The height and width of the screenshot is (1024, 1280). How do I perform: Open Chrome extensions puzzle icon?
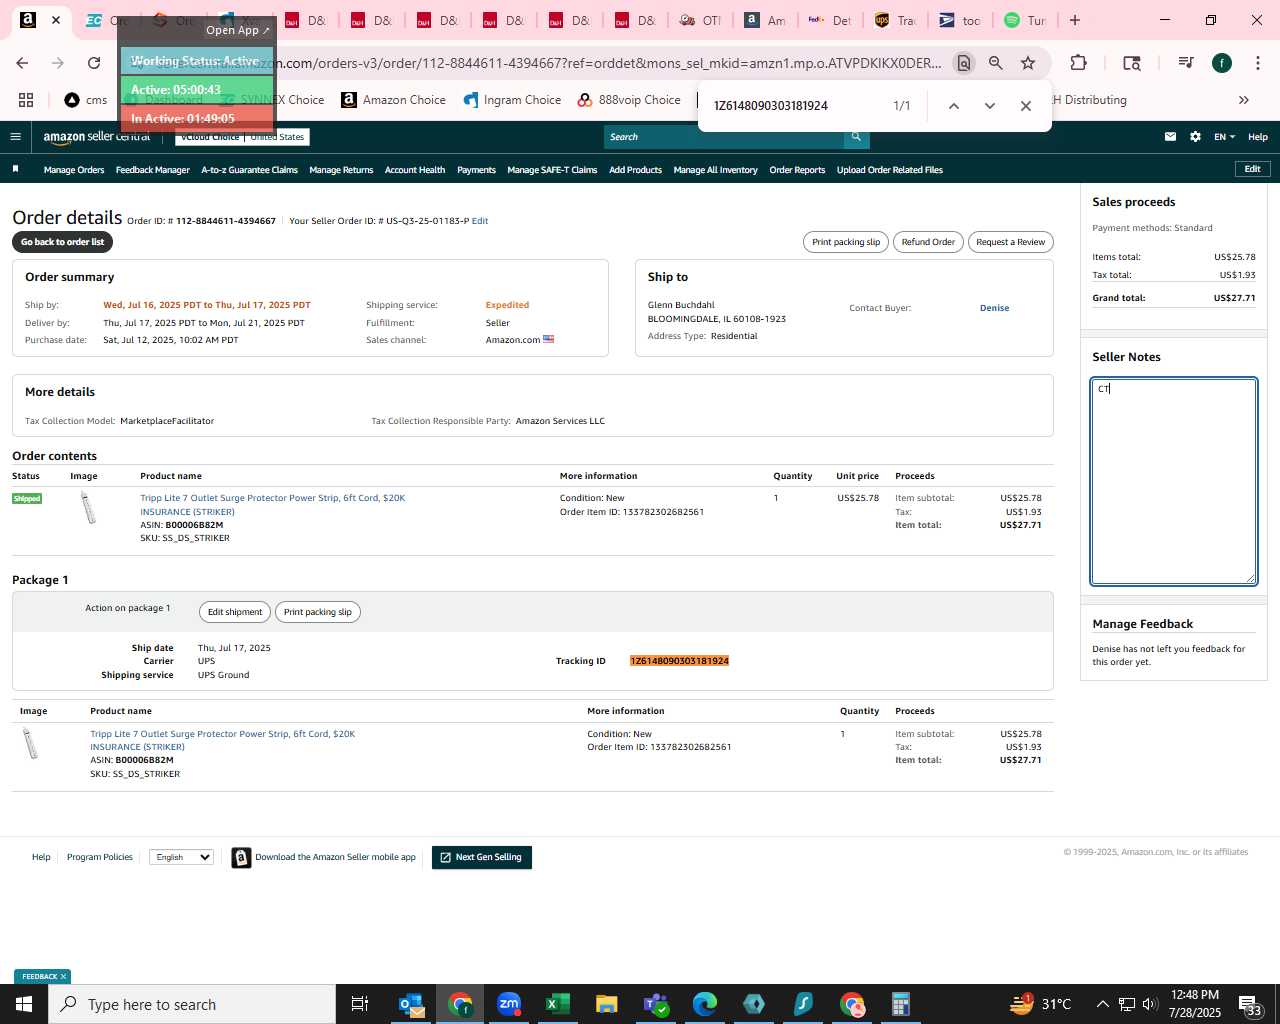click(1078, 63)
